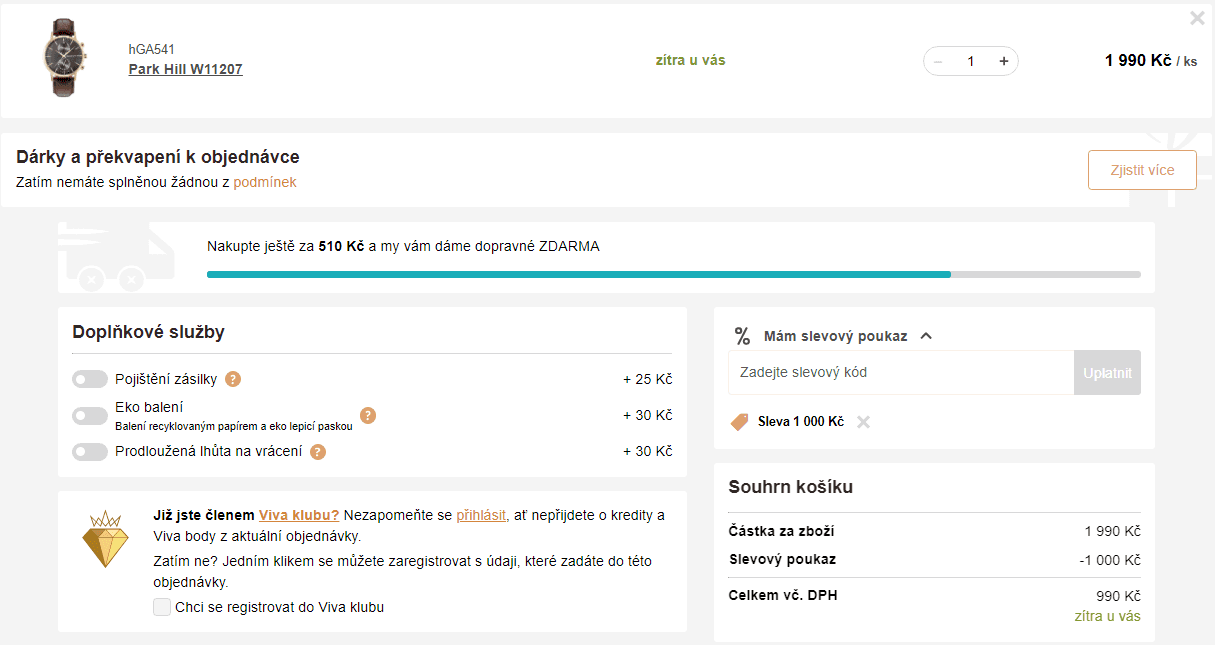Collapse the Mám slevový poukaz section
This screenshot has width=1215, height=645.
(x=926, y=336)
